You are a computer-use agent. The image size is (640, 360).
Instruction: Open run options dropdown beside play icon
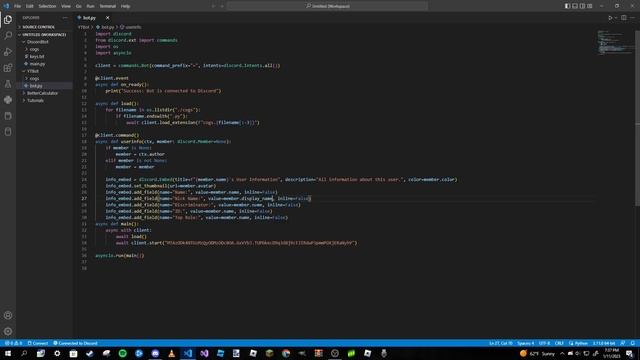[616, 18]
